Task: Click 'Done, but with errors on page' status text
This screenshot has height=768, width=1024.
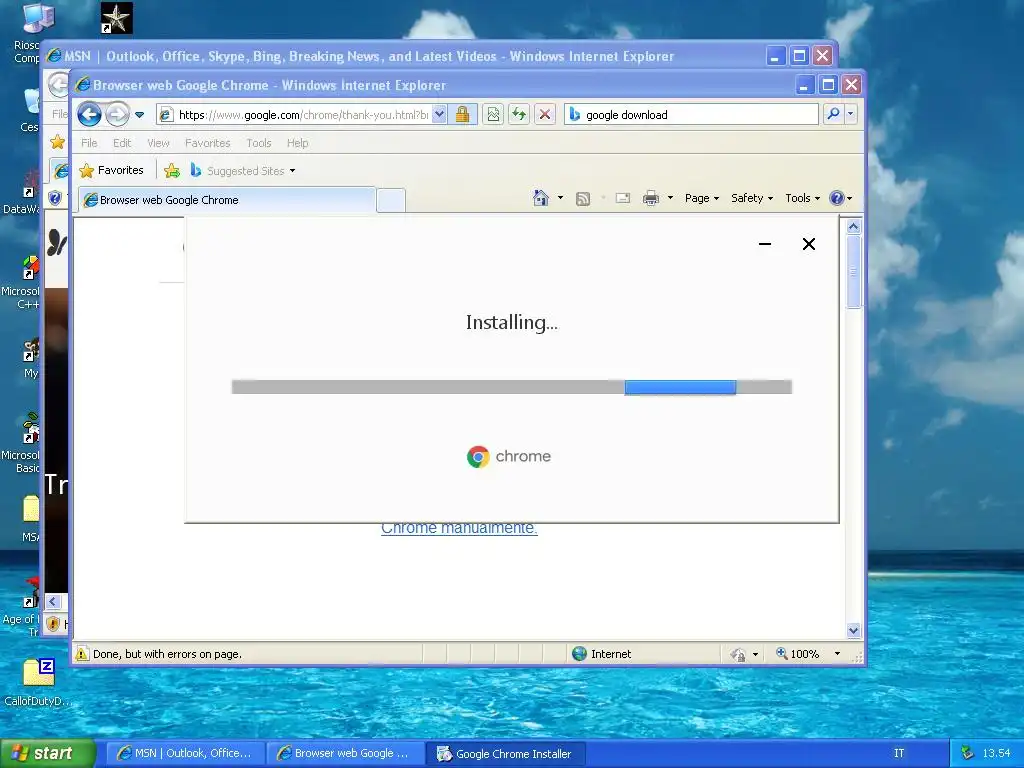Action: (x=167, y=654)
